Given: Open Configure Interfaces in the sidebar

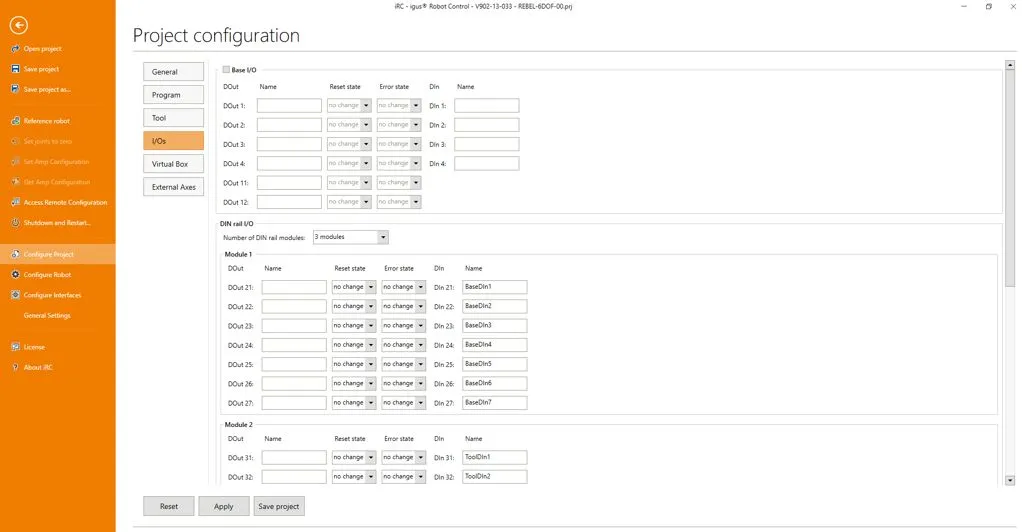Looking at the screenshot, I should [52, 295].
